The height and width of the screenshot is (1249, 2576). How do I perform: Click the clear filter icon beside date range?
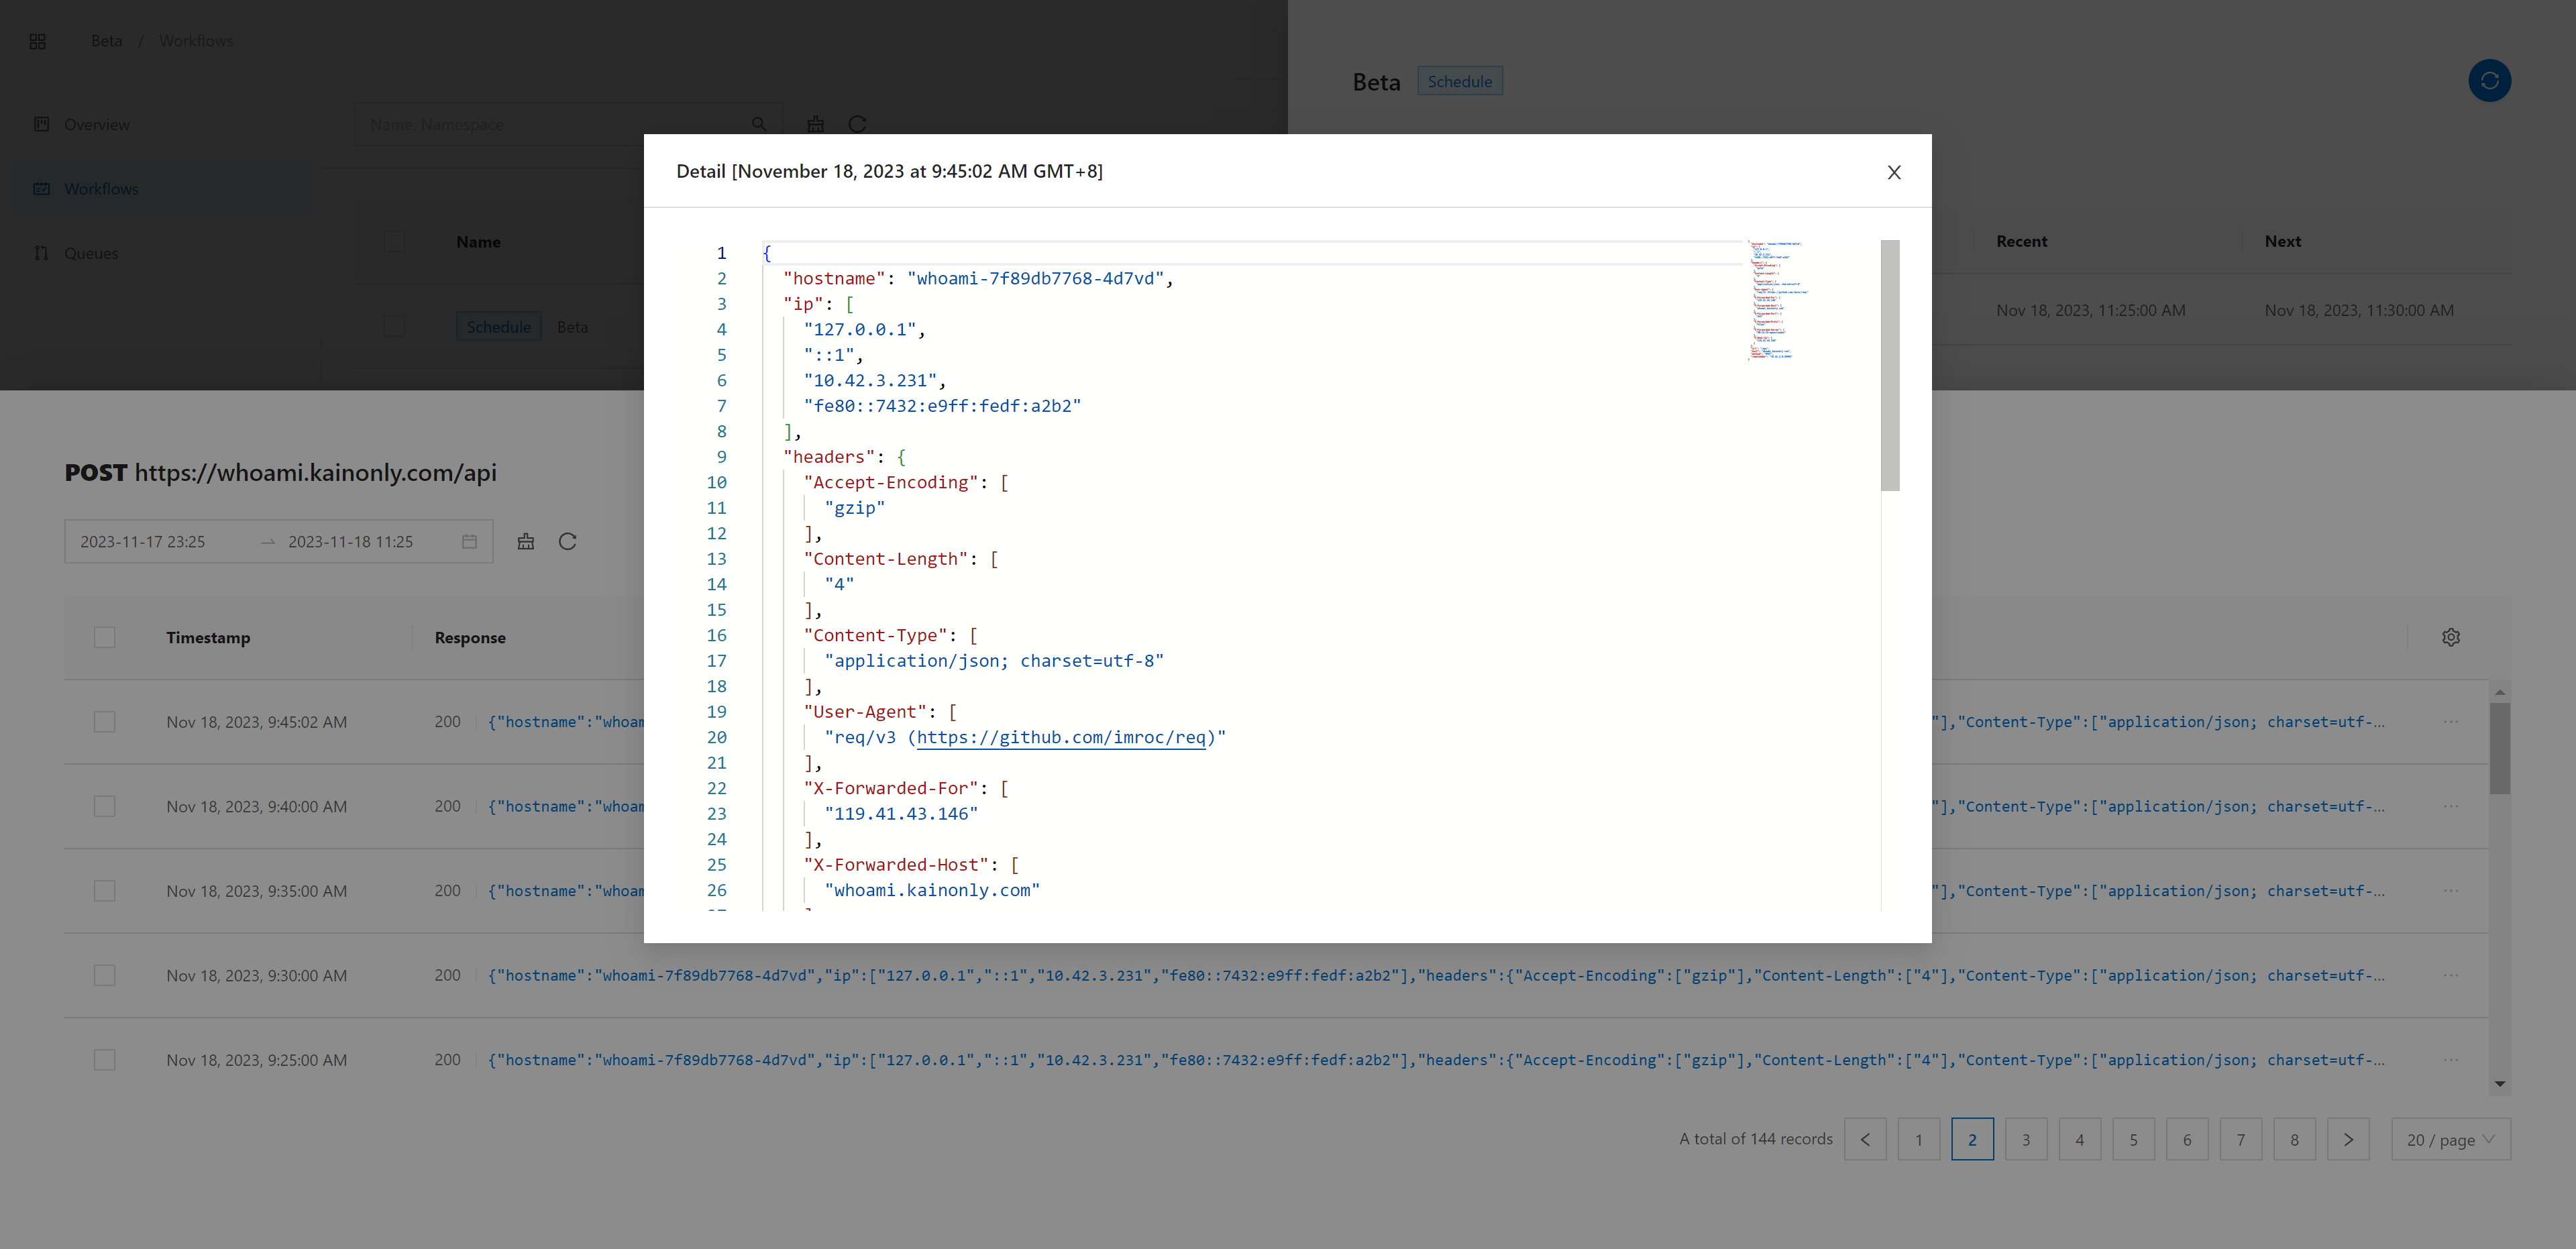tap(526, 541)
